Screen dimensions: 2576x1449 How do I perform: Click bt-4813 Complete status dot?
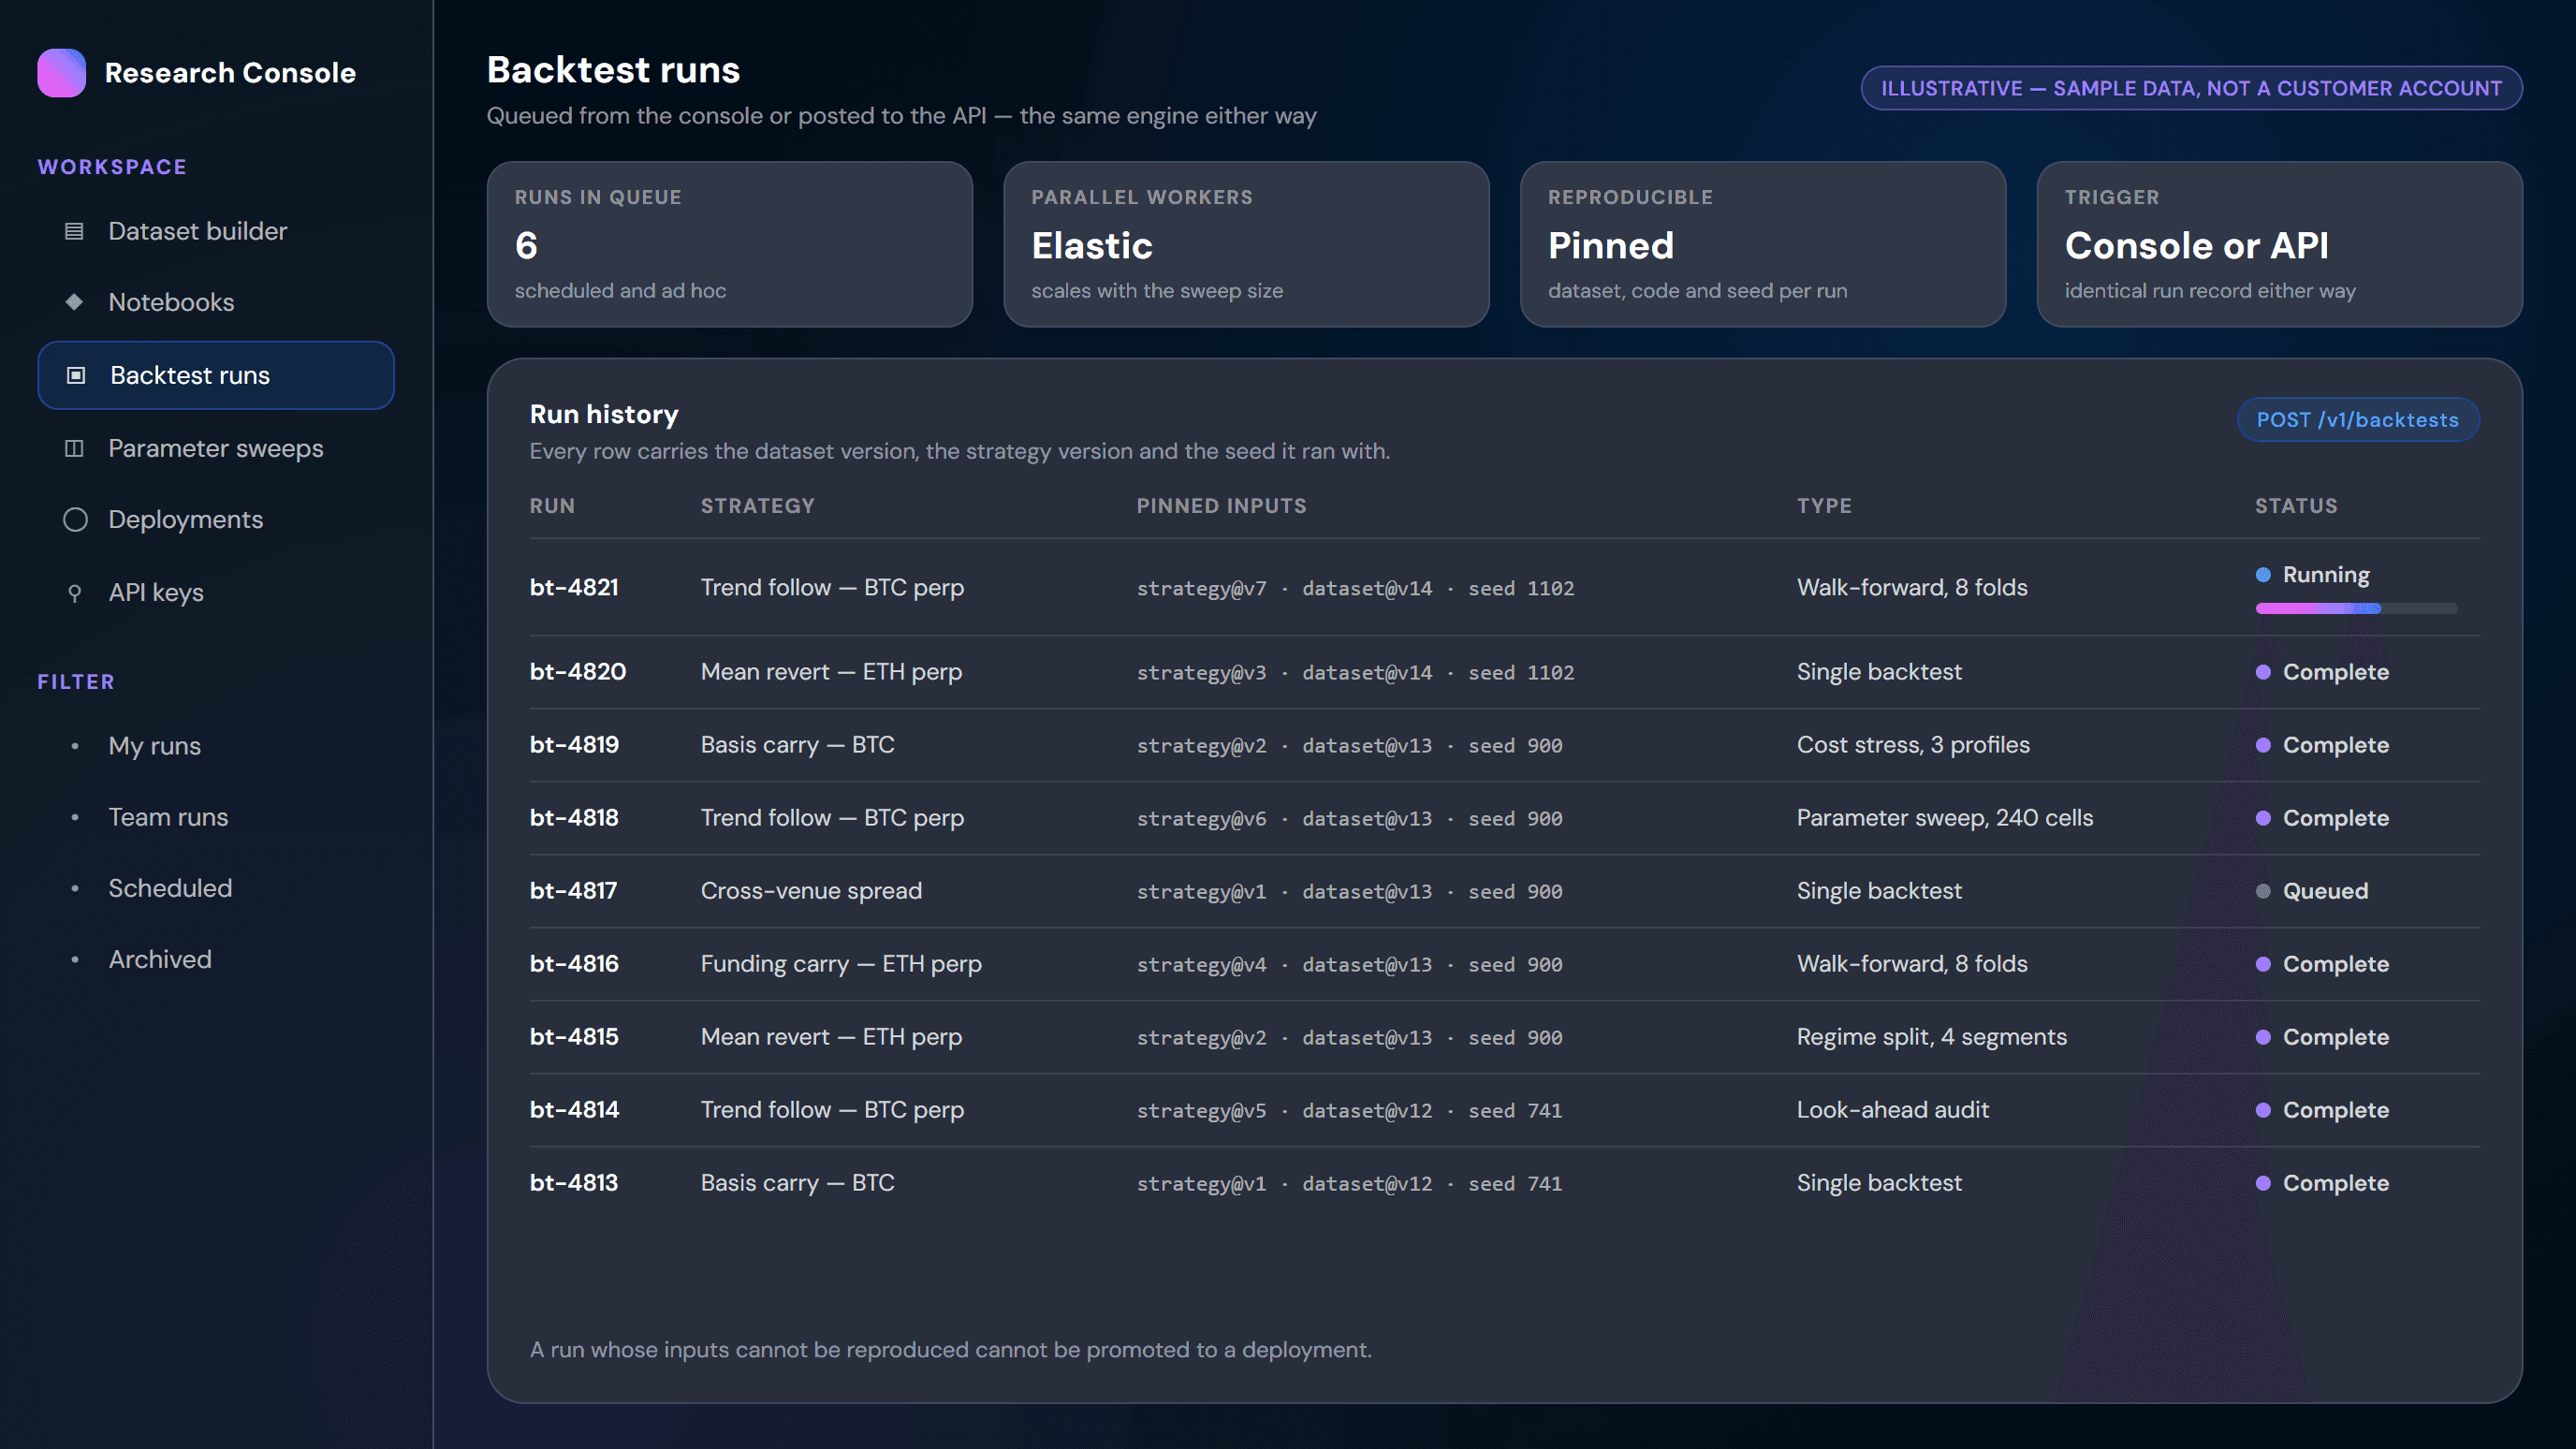pos(2263,1183)
